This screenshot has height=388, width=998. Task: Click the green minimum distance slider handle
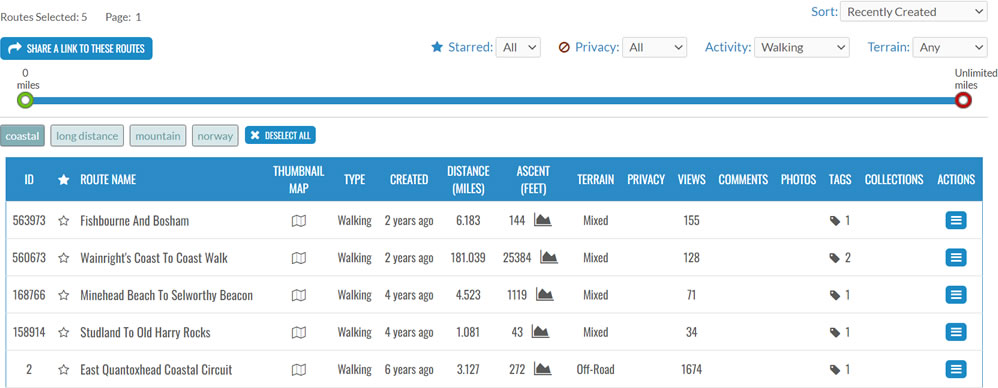(x=25, y=100)
